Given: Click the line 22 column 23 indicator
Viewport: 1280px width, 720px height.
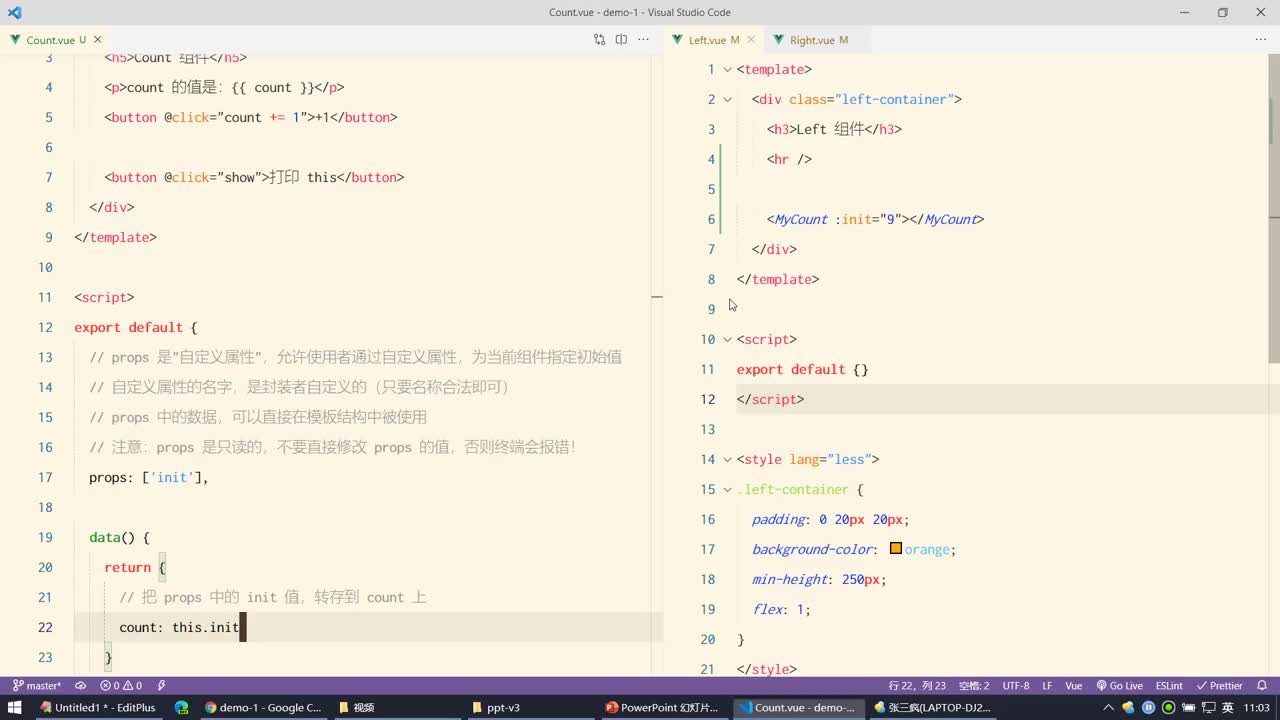Looking at the screenshot, I should point(917,686).
